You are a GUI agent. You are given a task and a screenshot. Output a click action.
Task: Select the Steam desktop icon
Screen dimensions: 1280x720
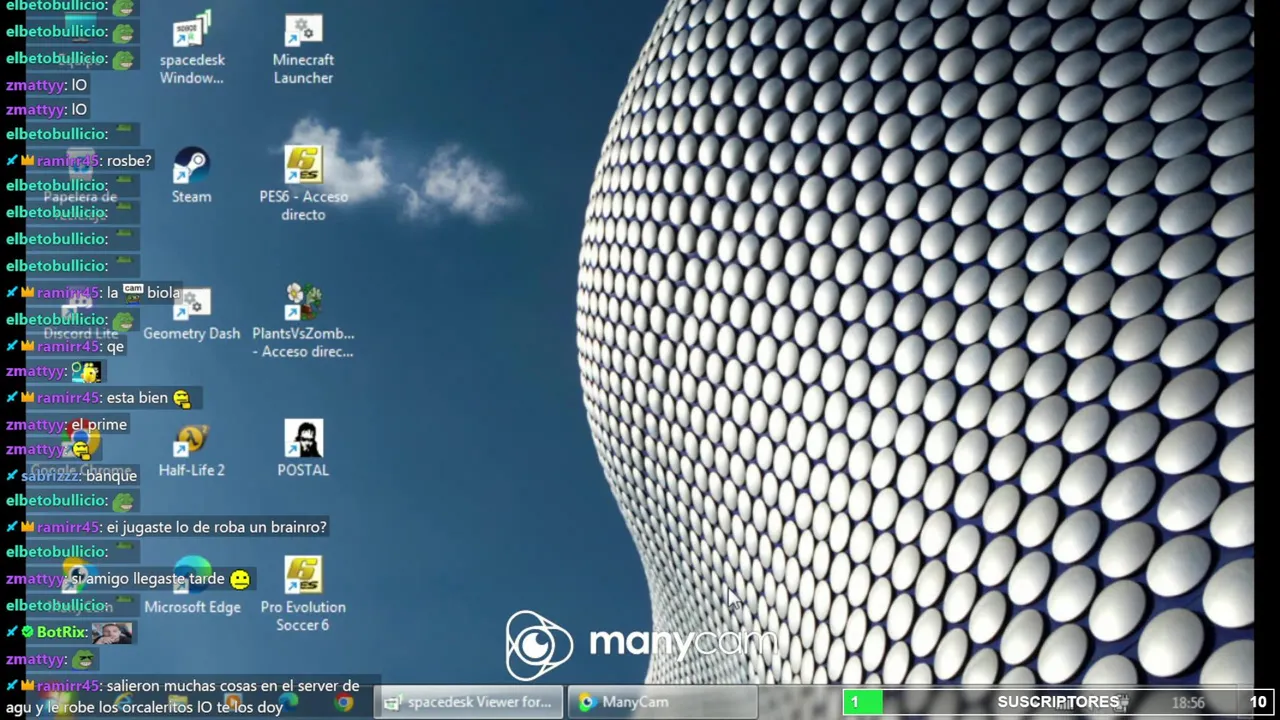coord(191,176)
